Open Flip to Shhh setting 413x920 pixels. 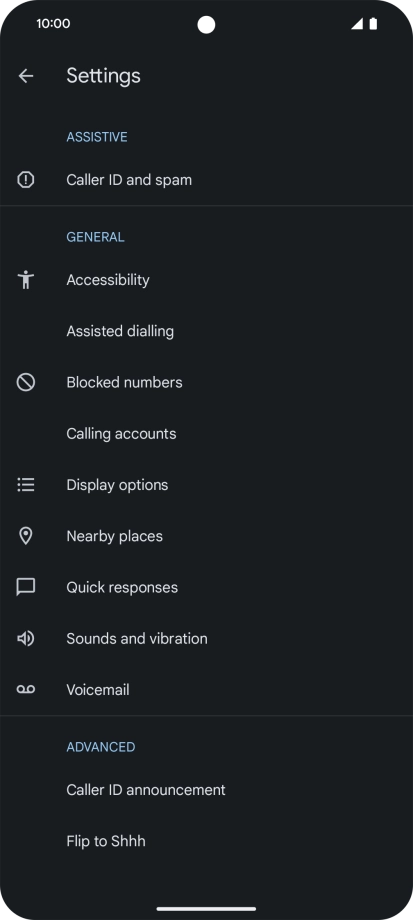(206, 841)
